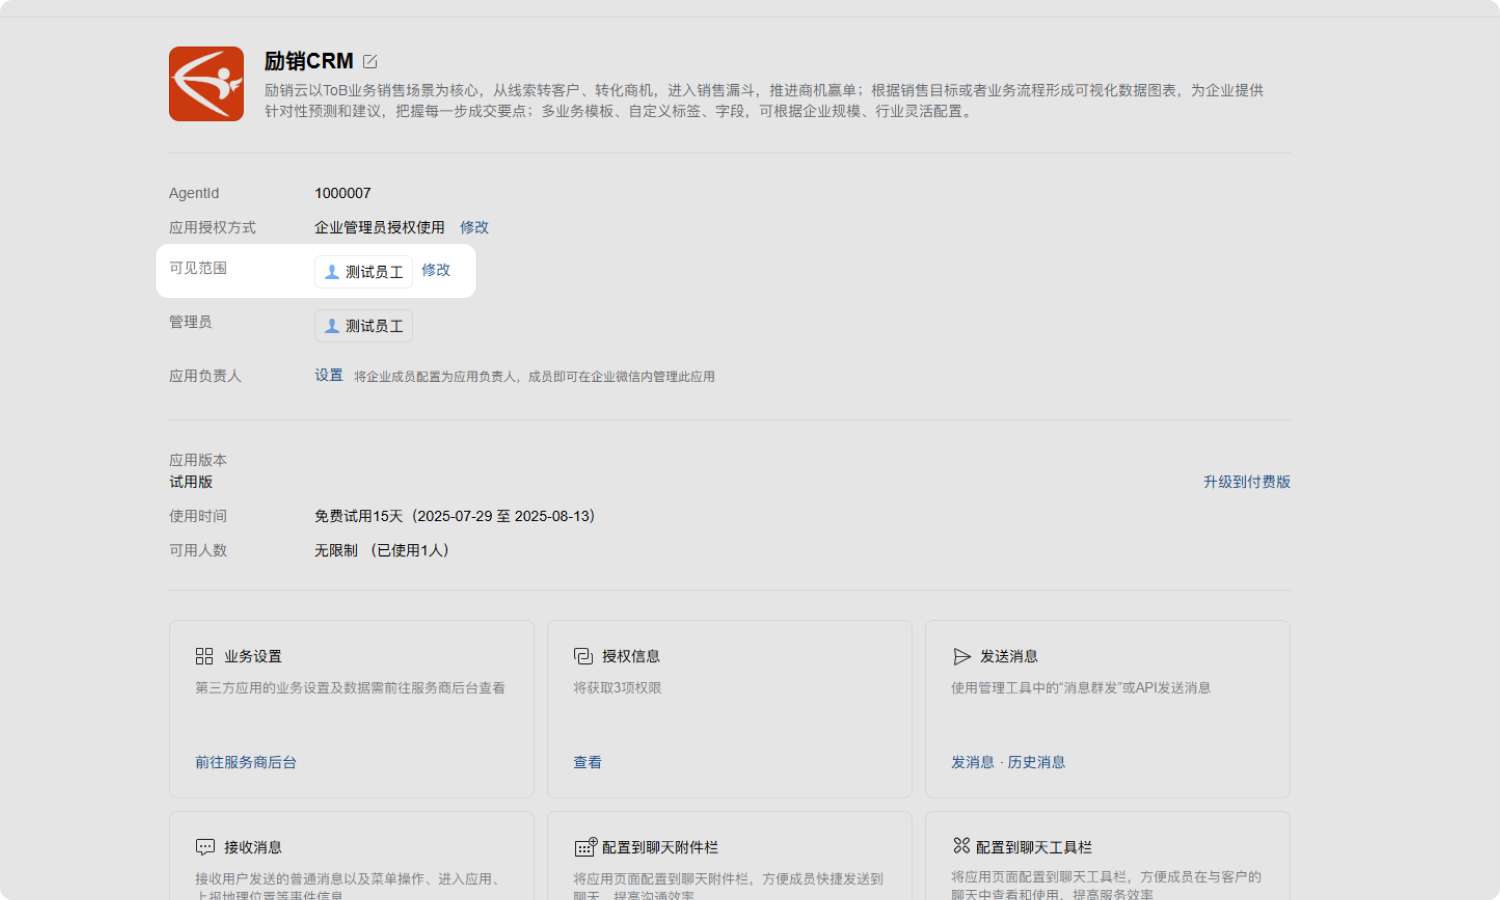Select the 测试员工 tag in 可见范围
This screenshot has width=1500, height=900.
(x=364, y=272)
